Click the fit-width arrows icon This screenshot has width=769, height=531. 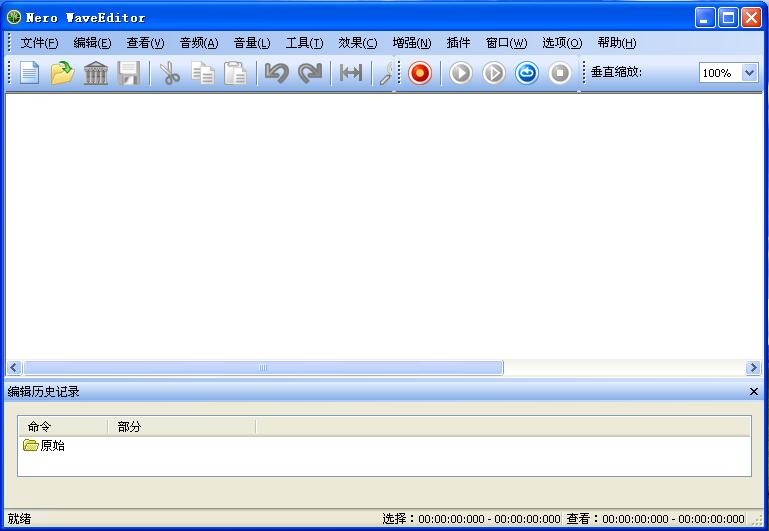tap(351, 73)
